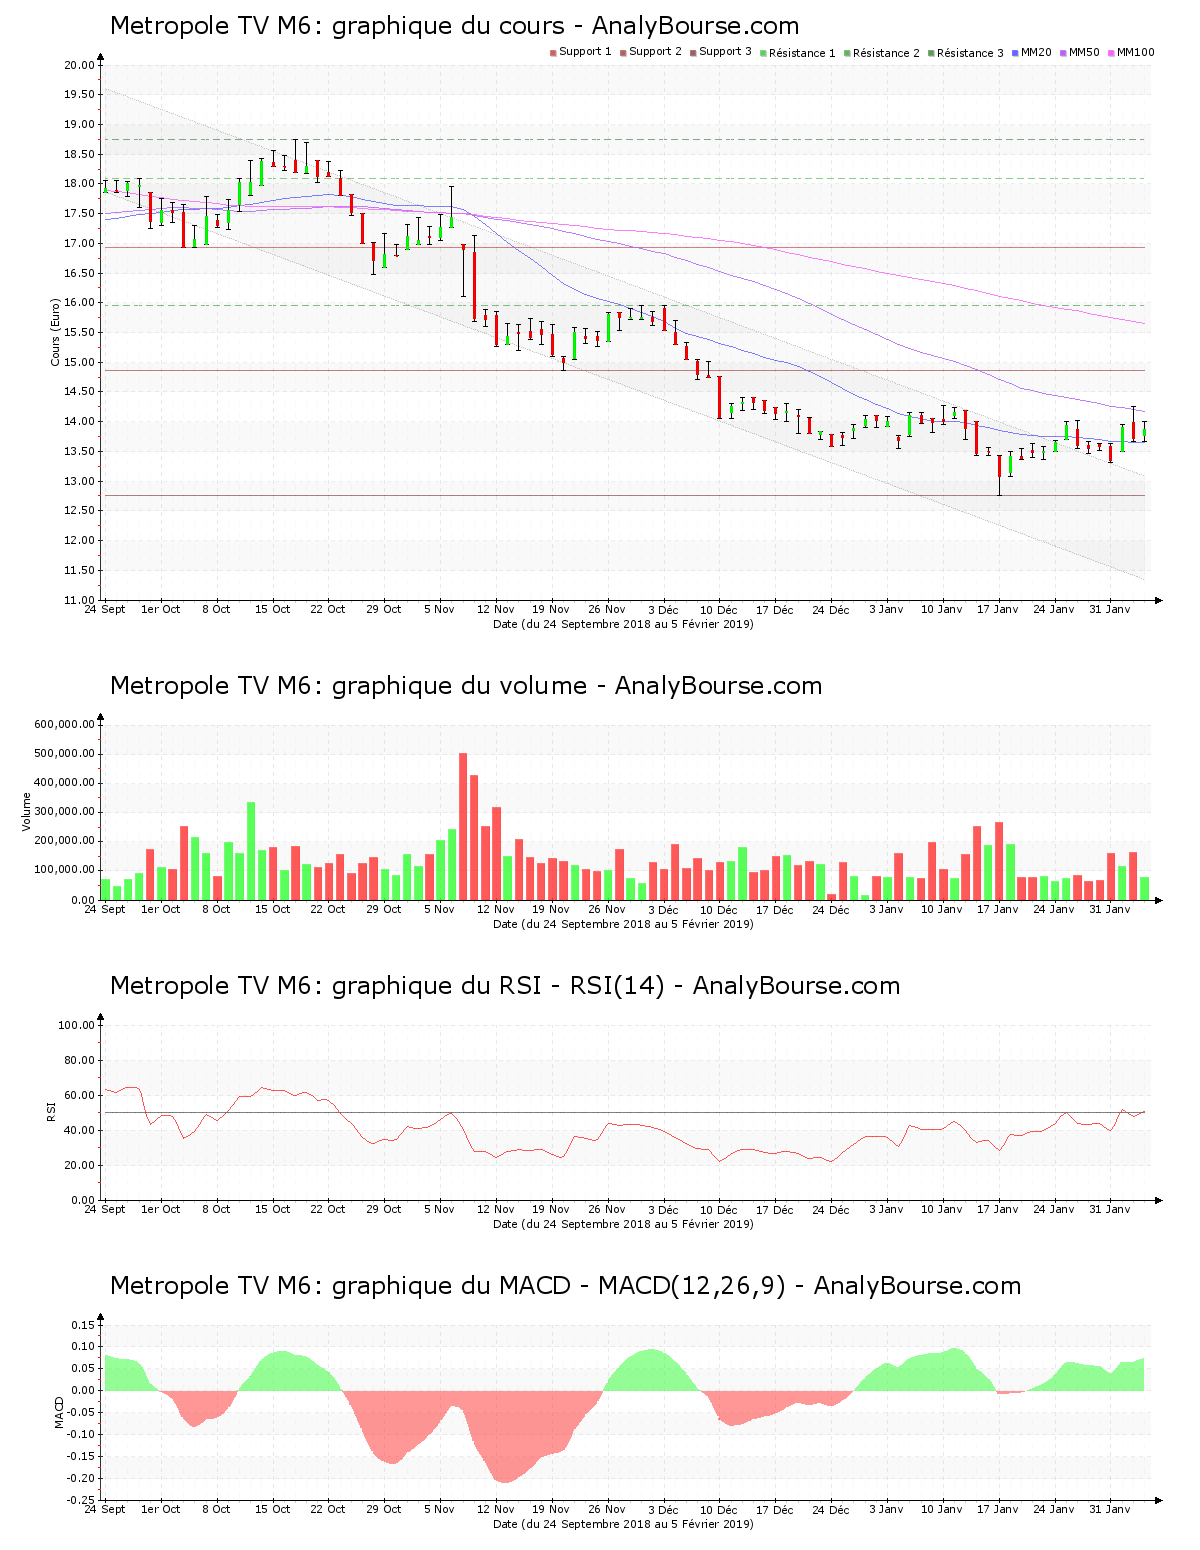This screenshot has width=1200, height=1550.
Task: Select the 'Support 2' legend label
Action: (x=655, y=52)
